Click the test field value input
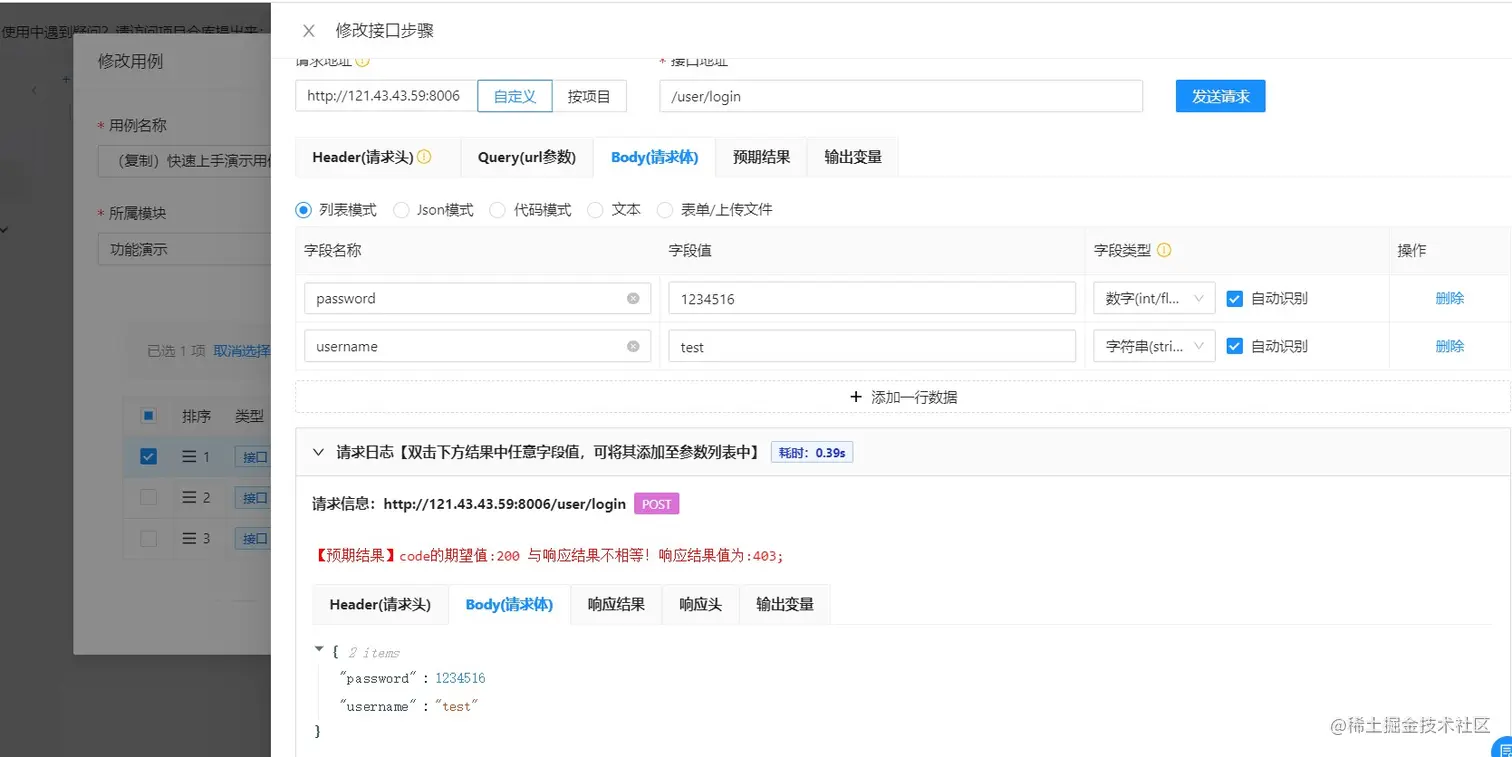The height and width of the screenshot is (757, 1512). point(872,346)
